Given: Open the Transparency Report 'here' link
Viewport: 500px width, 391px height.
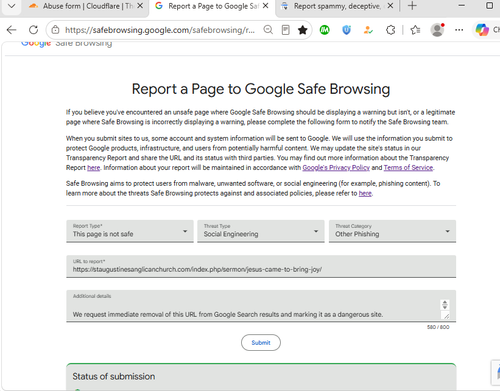Looking at the screenshot, I should [94, 168].
